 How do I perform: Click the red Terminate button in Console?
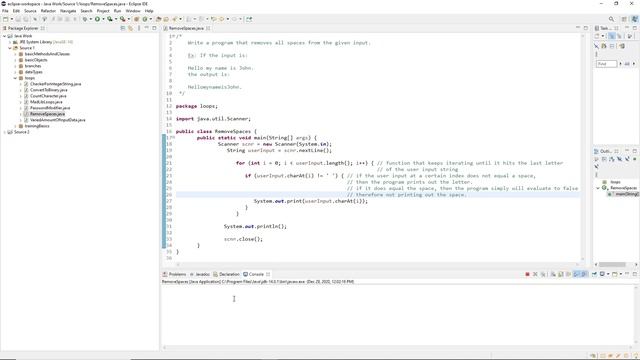click(x=527, y=274)
